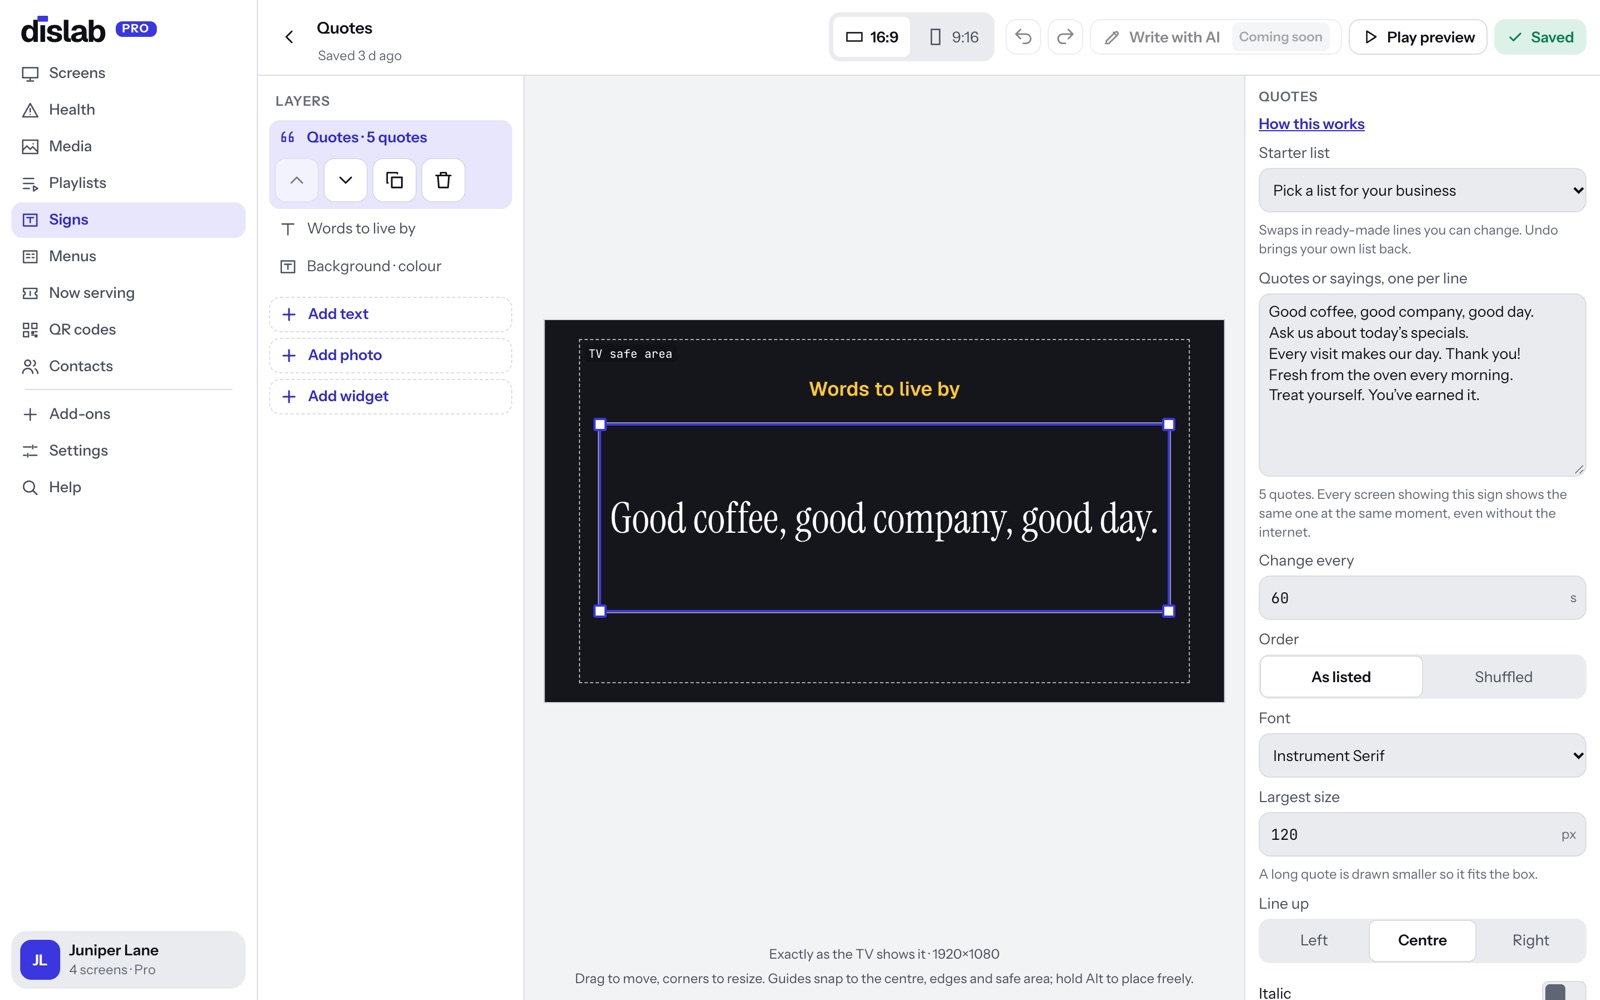
Task: Switch canvas to 16:9 landscape
Action: click(872, 37)
